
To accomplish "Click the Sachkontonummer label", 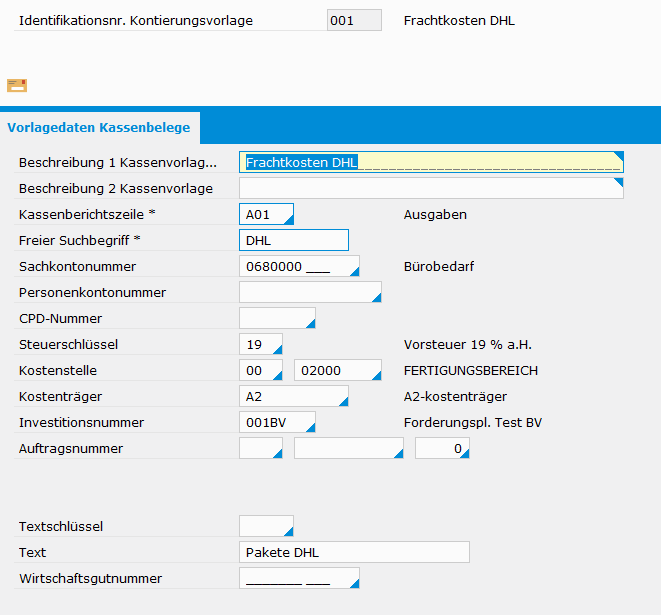I will [78, 266].
